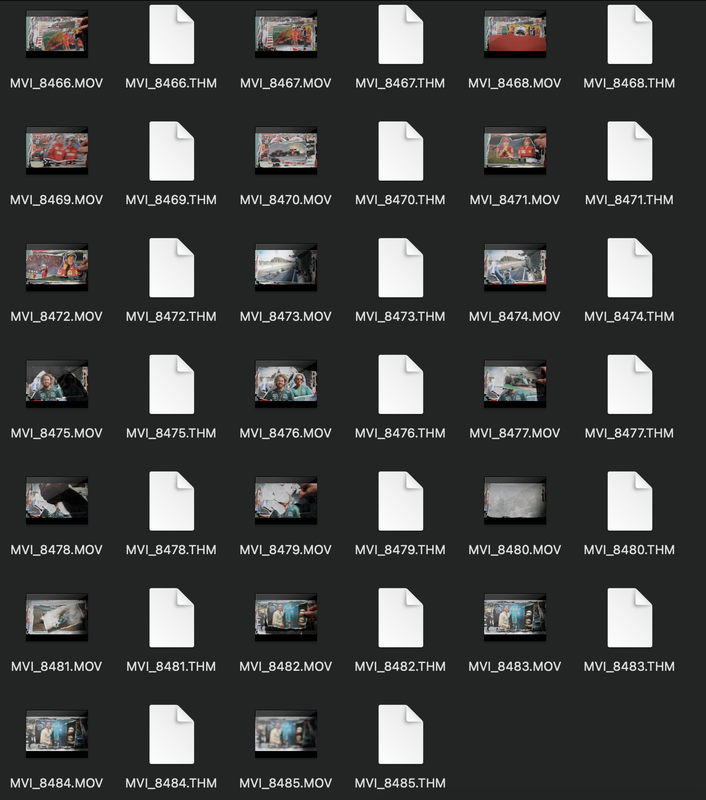Select the MVI_8485.THM blank file icon
Viewport: 706px width, 800px height.
pyautogui.click(x=400, y=735)
